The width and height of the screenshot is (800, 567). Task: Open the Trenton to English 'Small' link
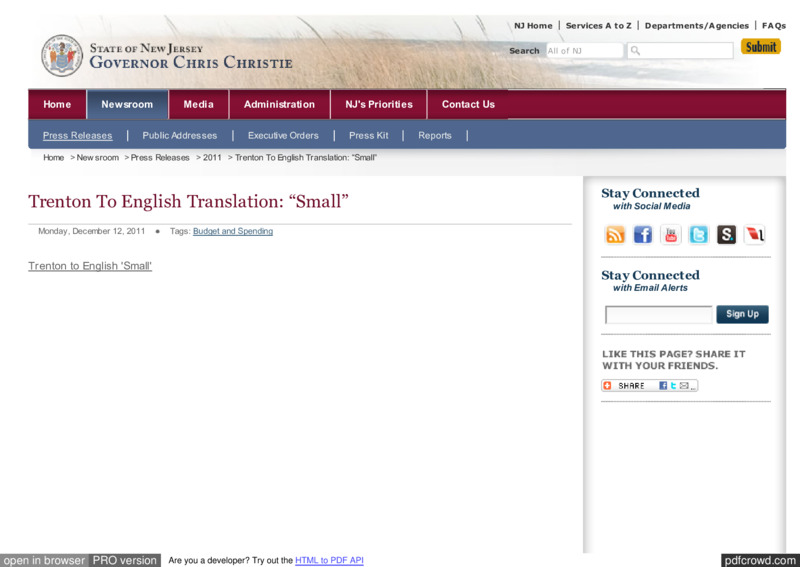pos(90,266)
